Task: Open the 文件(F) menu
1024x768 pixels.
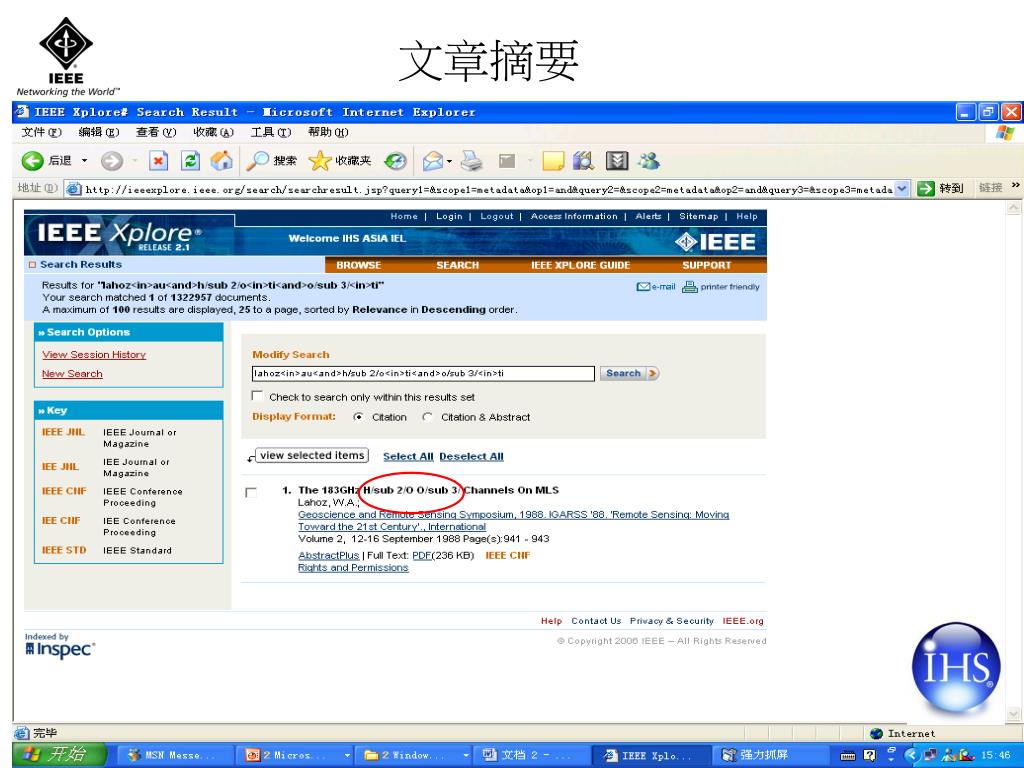Action: [41, 132]
